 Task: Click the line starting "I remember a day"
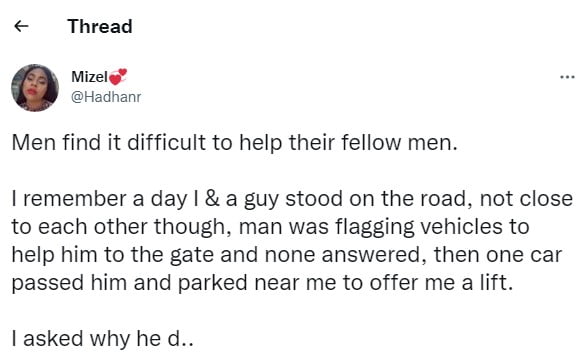[292, 199]
